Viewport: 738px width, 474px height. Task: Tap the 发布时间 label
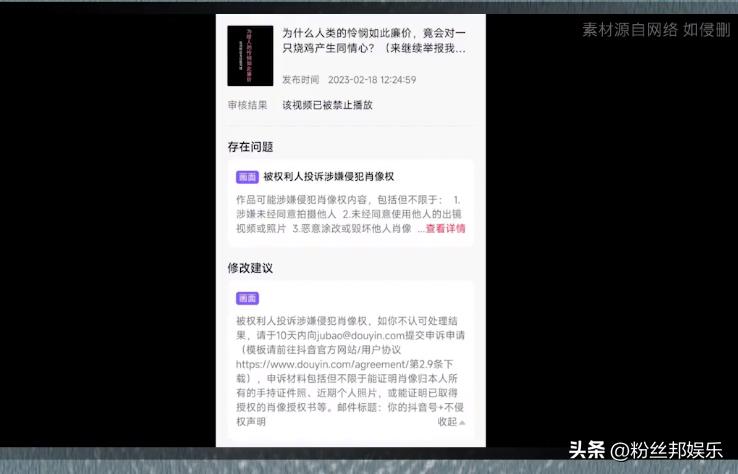coord(300,80)
